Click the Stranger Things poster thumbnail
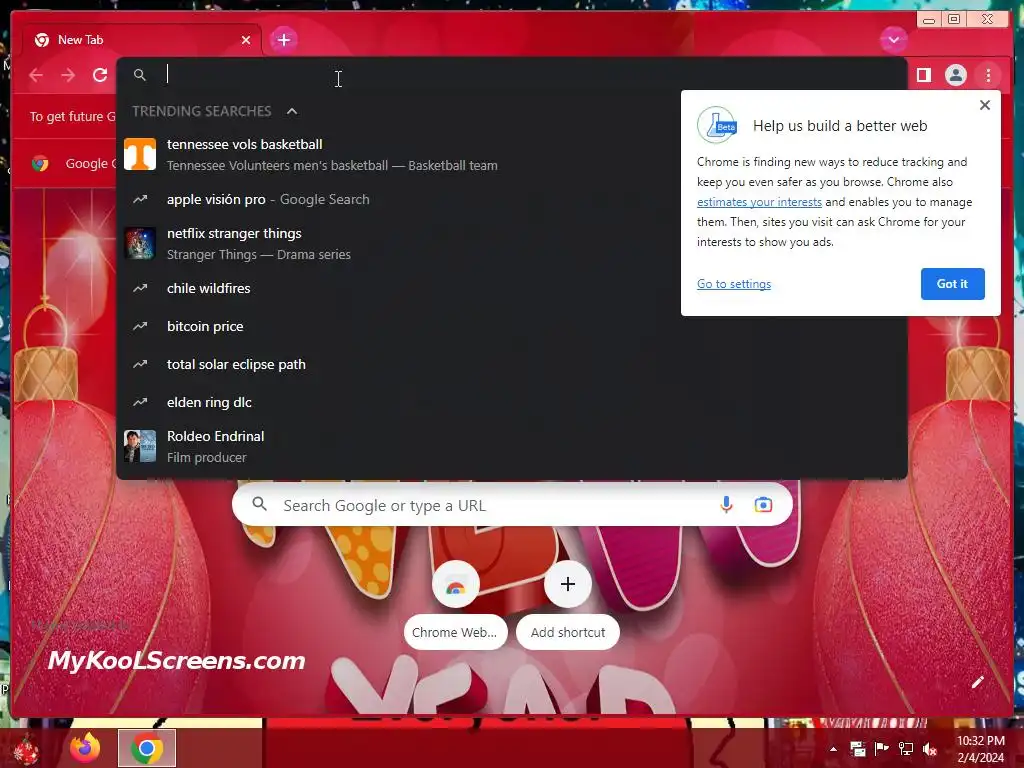The image size is (1024, 768). click(x=140, y=243)
